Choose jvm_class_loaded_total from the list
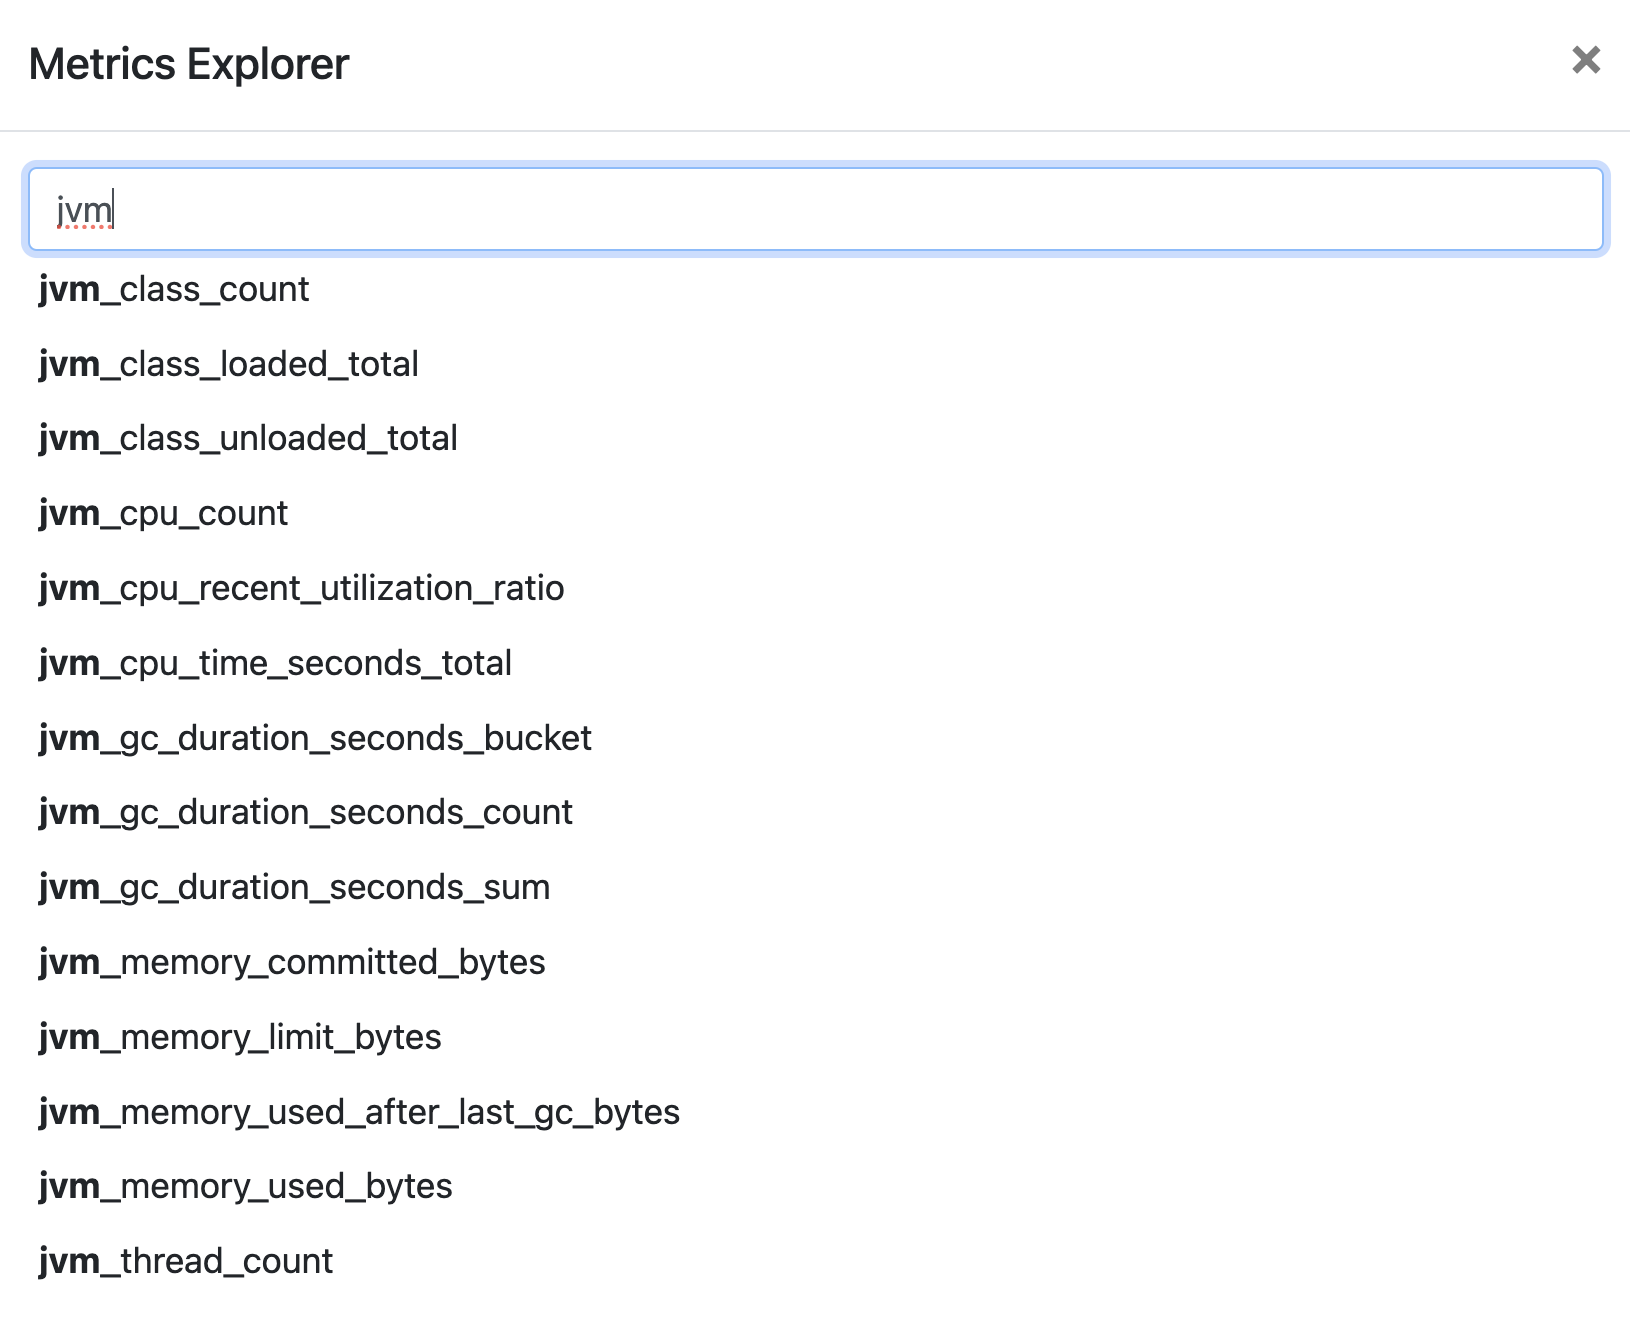The height and width of the screenshot is (1326, 1630). tap(228, 364)
